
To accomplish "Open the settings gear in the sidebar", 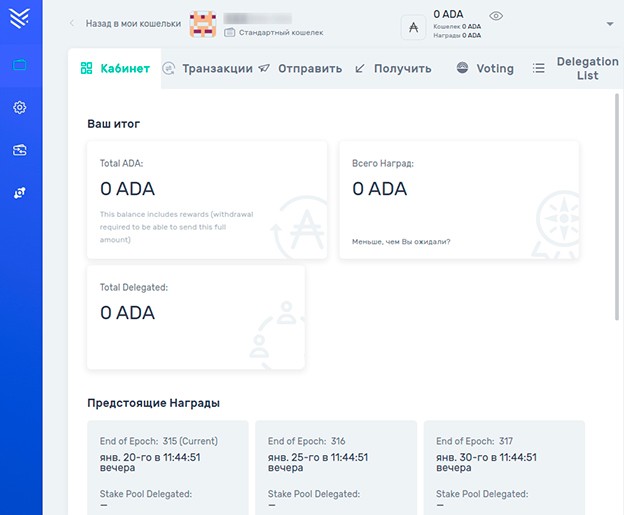I will (x=20, y=107).
